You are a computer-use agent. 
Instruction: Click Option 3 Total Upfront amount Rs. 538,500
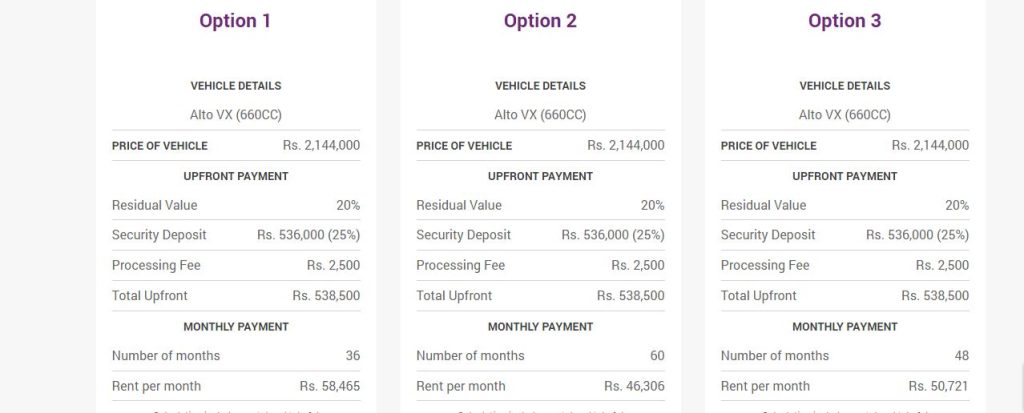935,296
